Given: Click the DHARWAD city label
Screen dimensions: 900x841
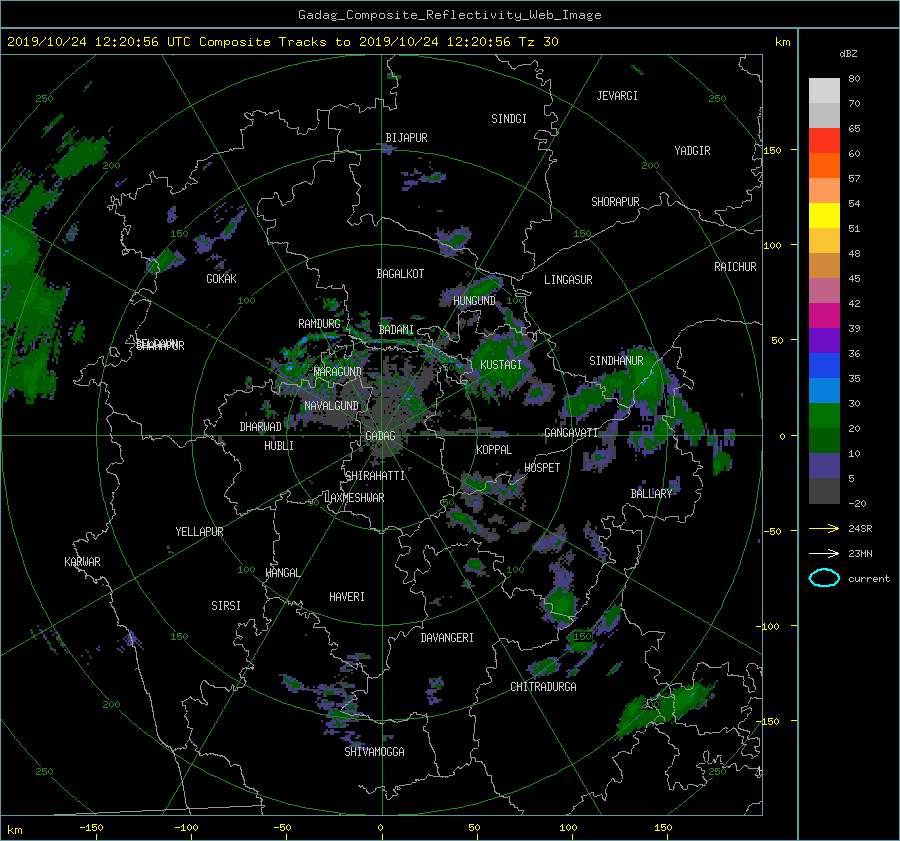Looking at the screenshot, I should [261, 427].
